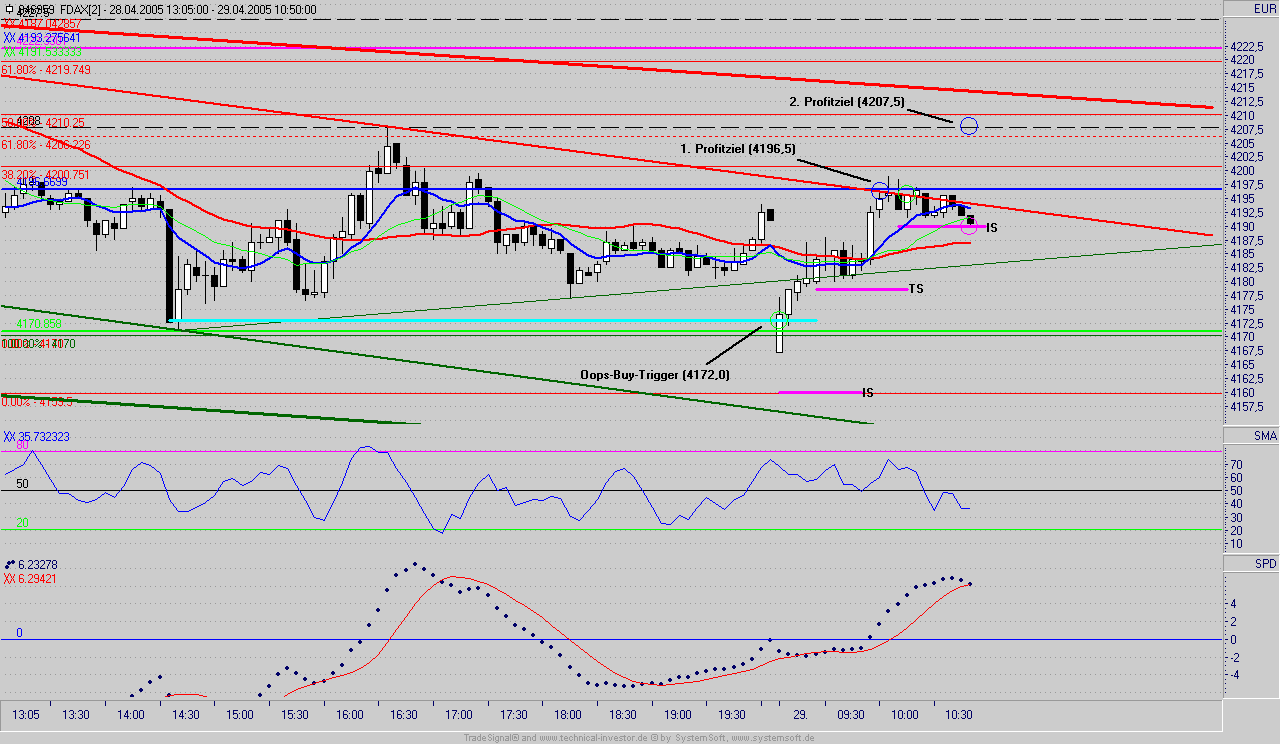This screenshot has width=1280, height=744.
Task: Click the "29." date marker on the time axis
Action: (800, 715)
